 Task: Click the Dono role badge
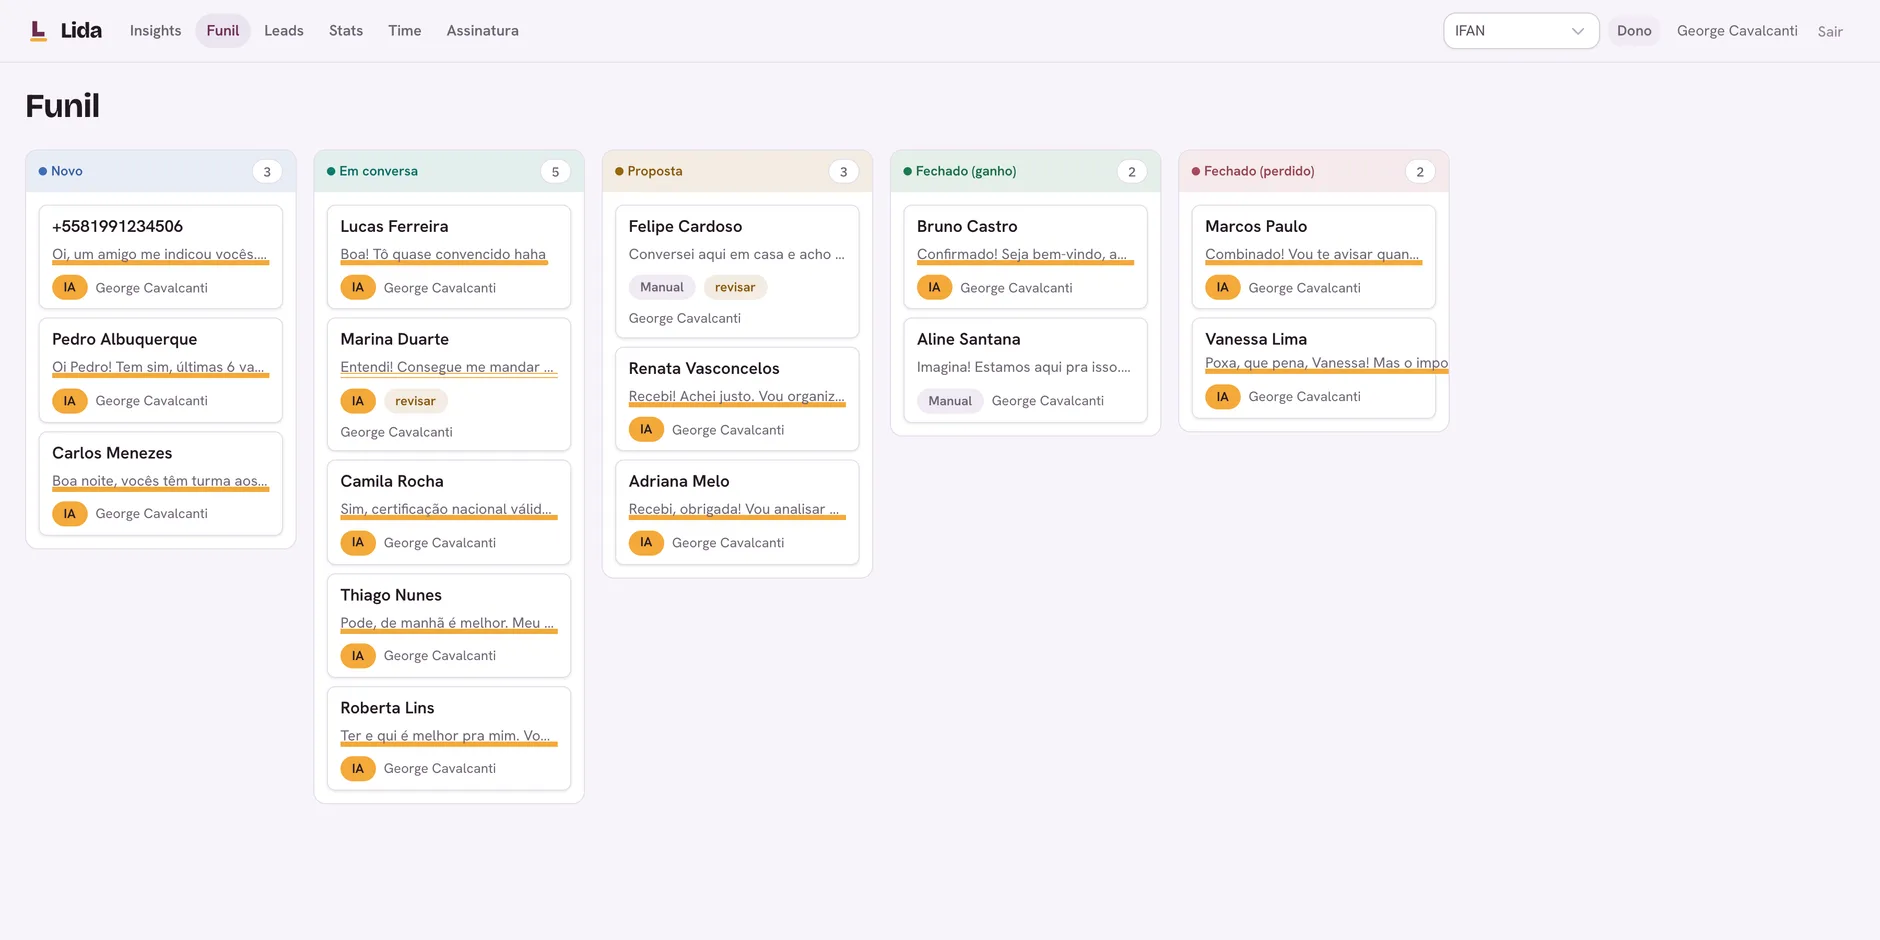[1634, 31]
